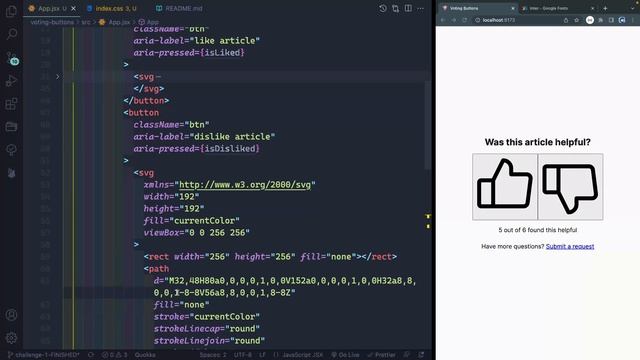This screenshot has width=640, height=360.
Task: Change end of line sequence LF
Action: pyautogui.click(x=262, y=355)
